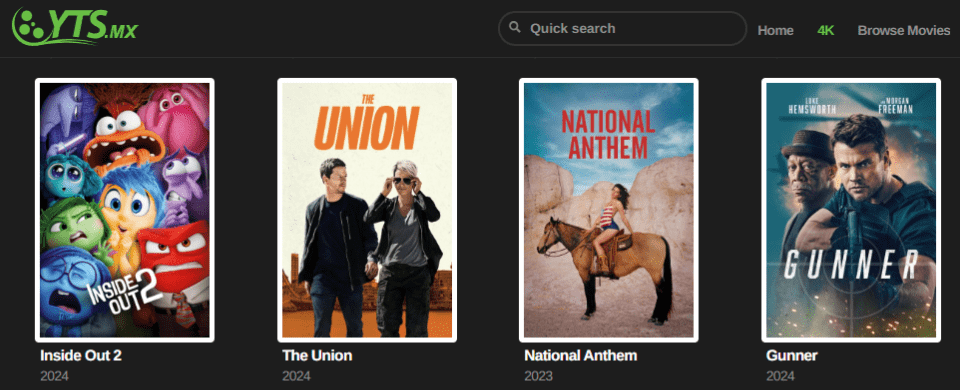960x390 pixels.
Task: Click the 2023 year under National Anthem
Action: 539,375
